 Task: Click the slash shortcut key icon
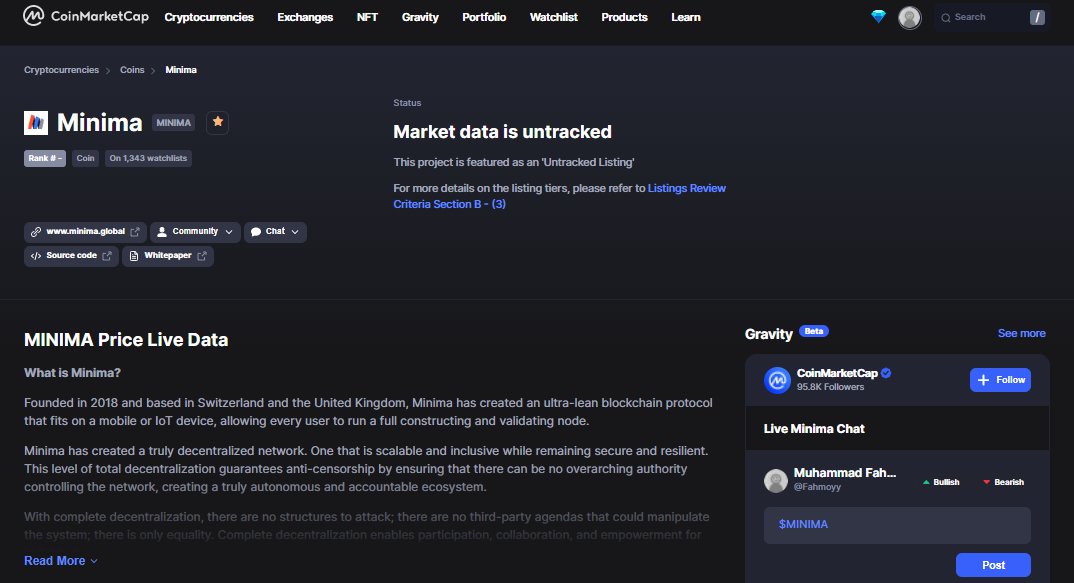pyautogui.click(x=1037, y=18)
